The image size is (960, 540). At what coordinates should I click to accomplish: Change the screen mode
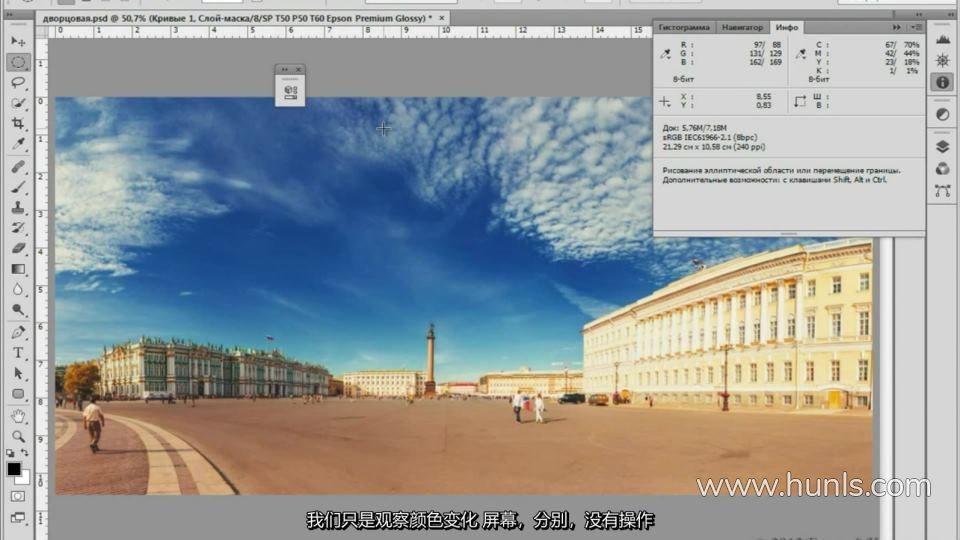pos(18,518)
